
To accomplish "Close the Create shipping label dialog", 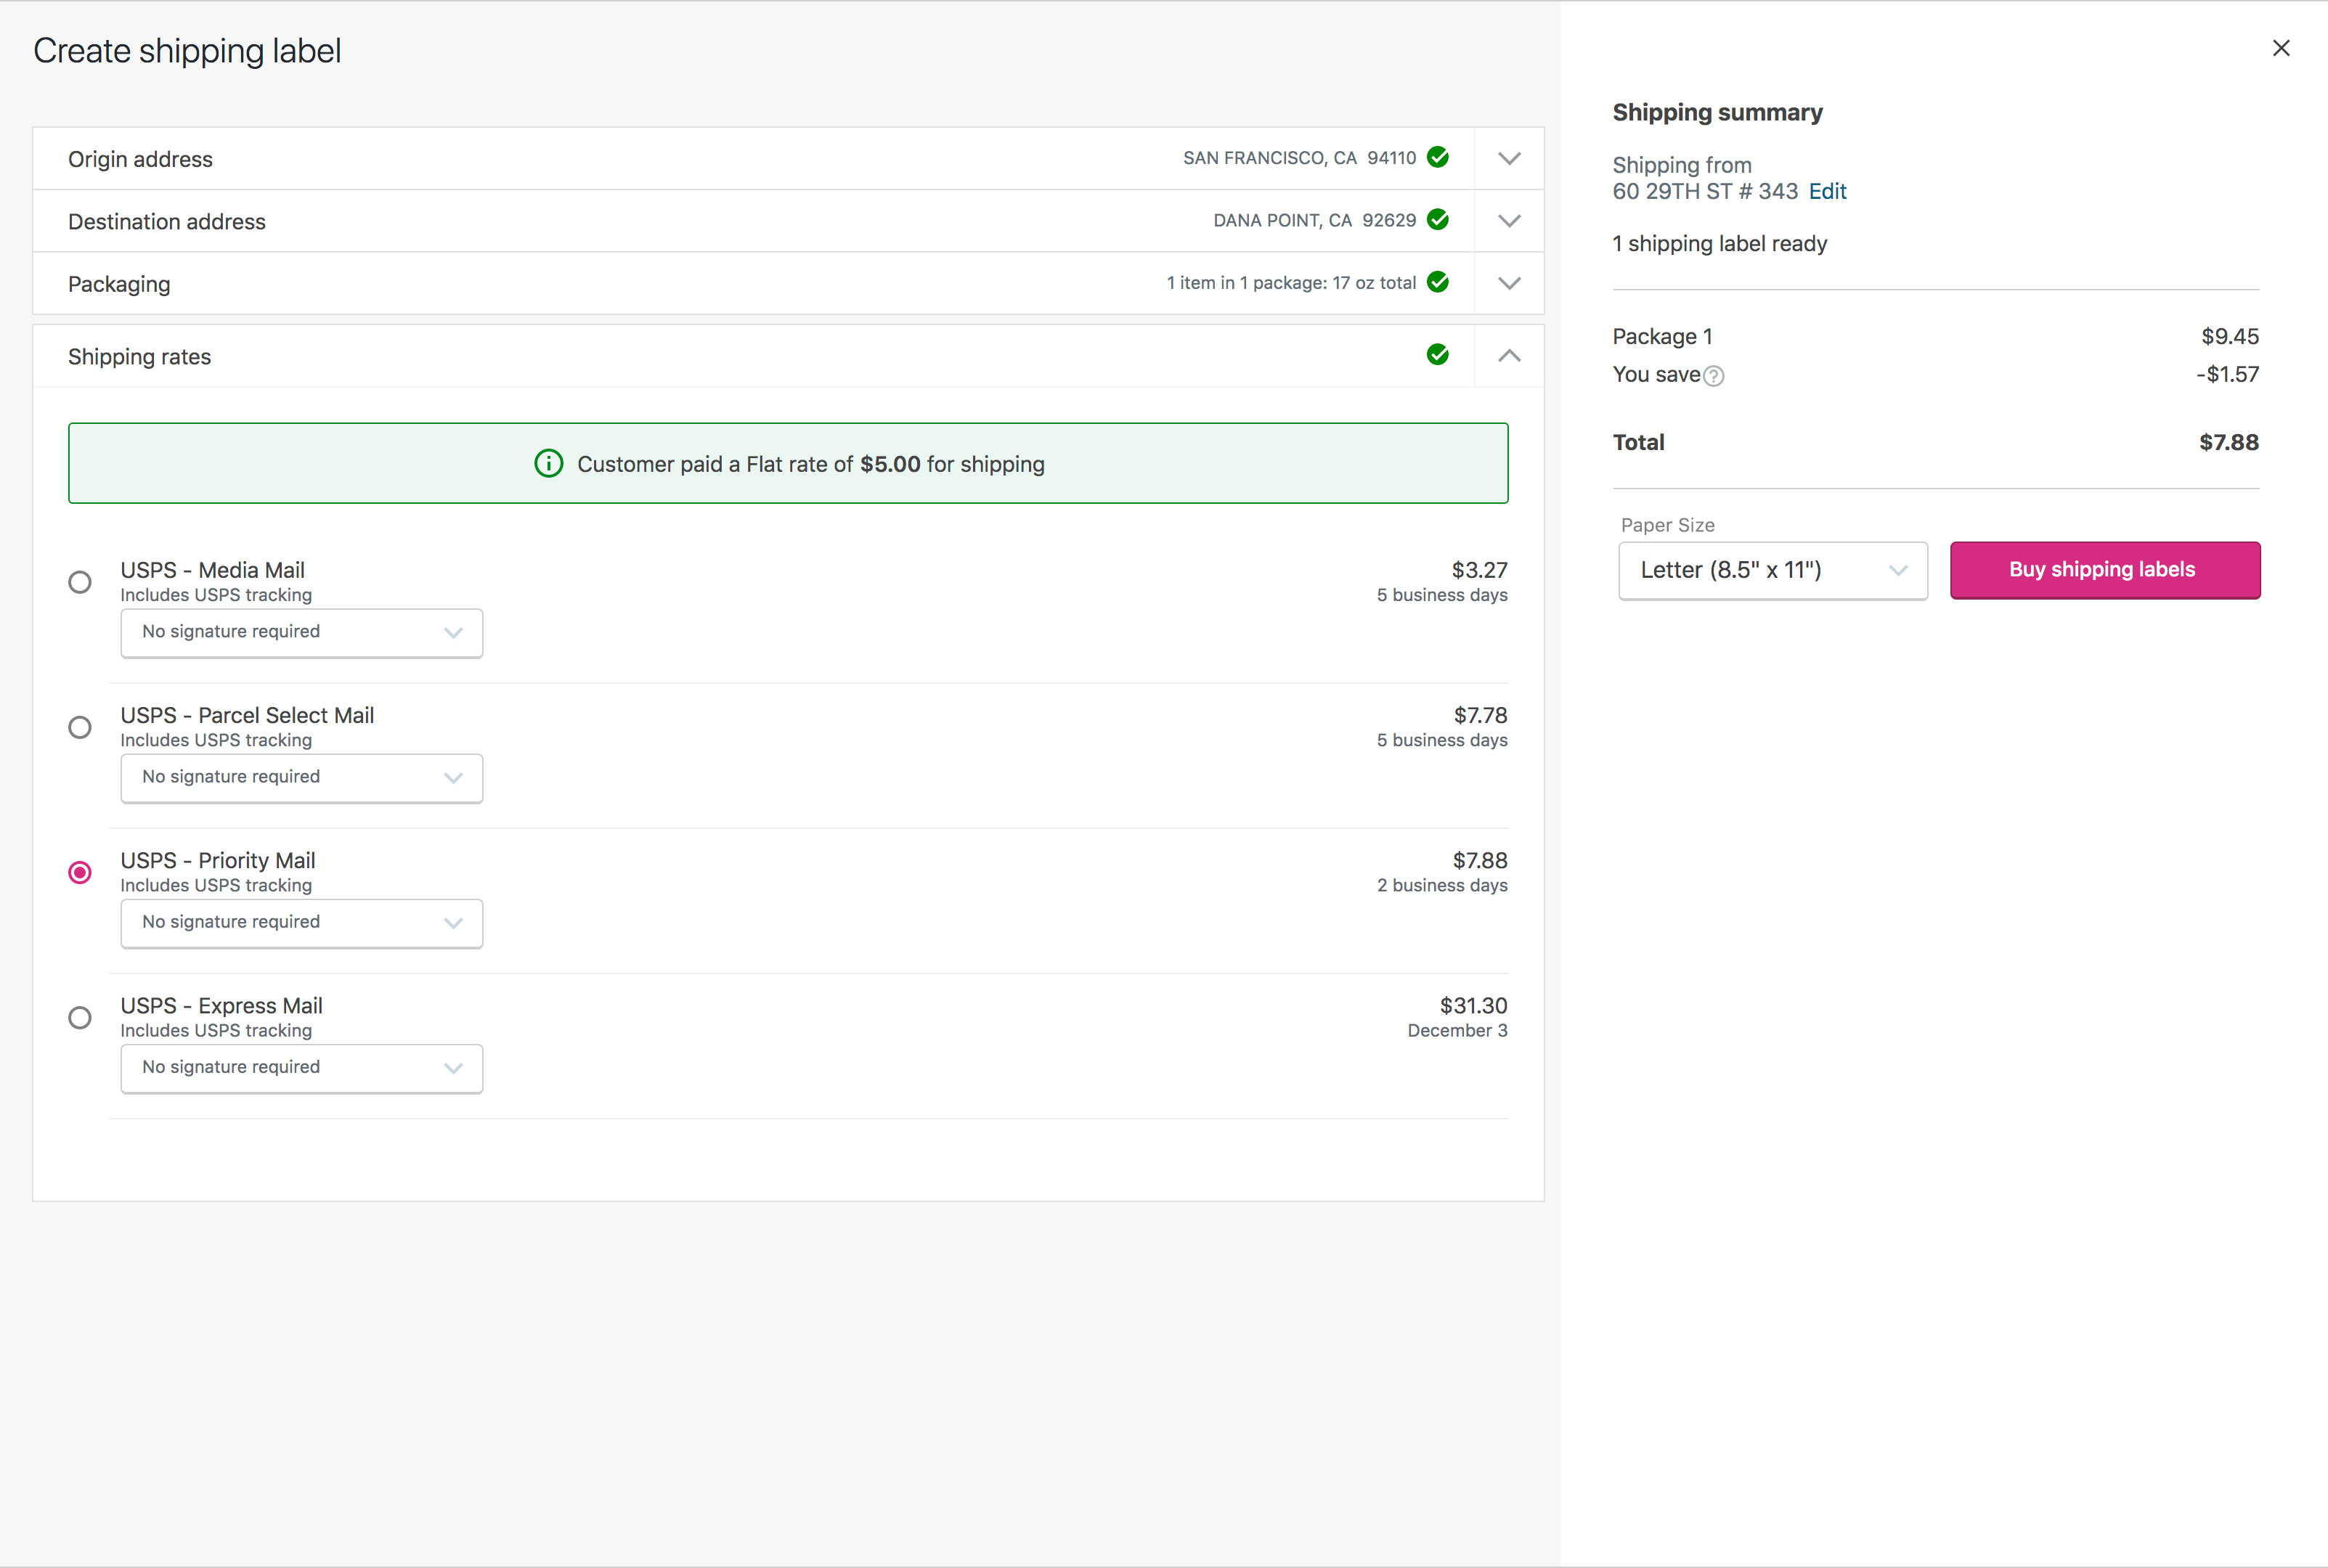I will tap(2281, 48).
